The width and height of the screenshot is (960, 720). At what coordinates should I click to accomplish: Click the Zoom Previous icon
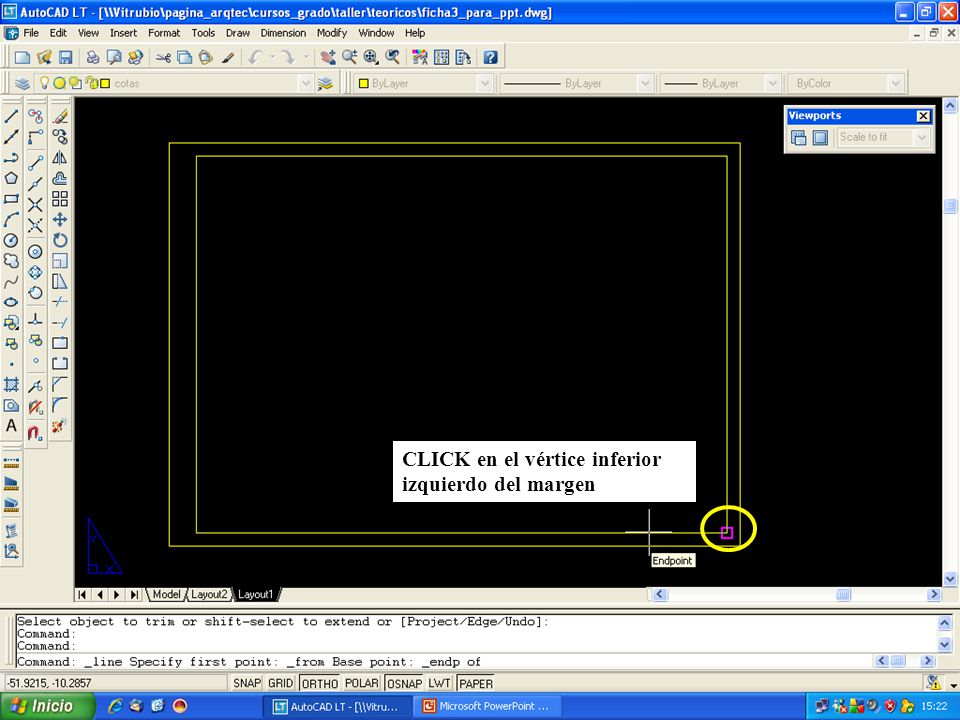point(392,58)
